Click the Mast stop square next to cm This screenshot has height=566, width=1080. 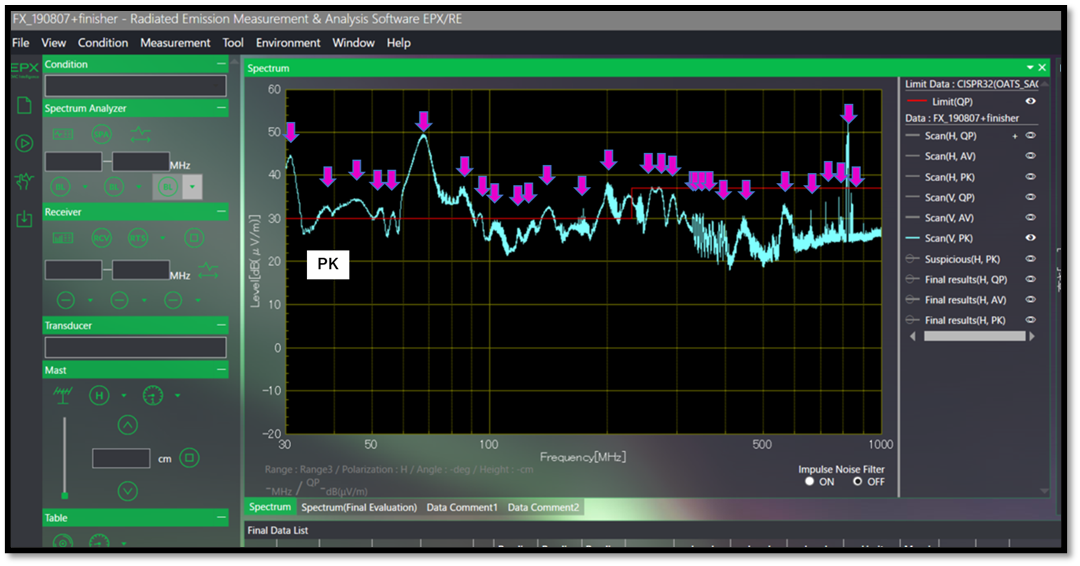[189, 457]
